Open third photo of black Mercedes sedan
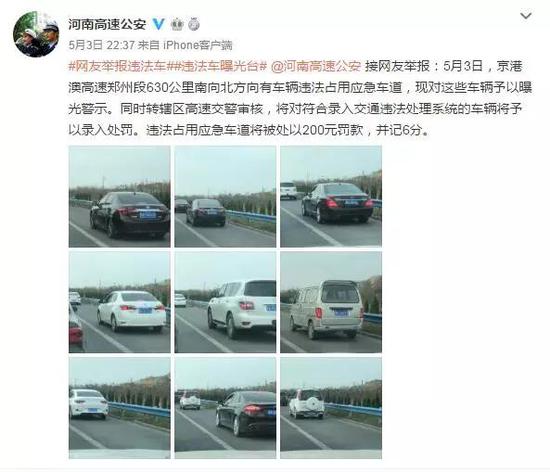 [x=331, y=196]
